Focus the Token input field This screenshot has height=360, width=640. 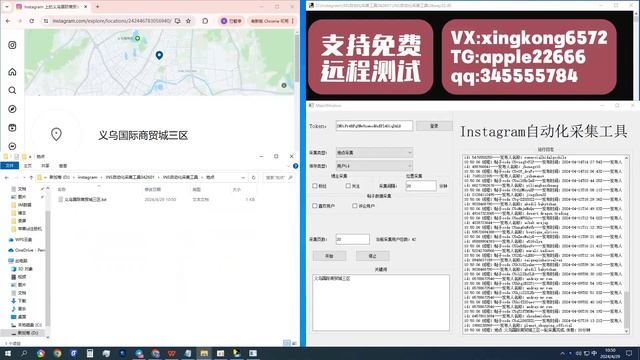(x=374, y=126)
